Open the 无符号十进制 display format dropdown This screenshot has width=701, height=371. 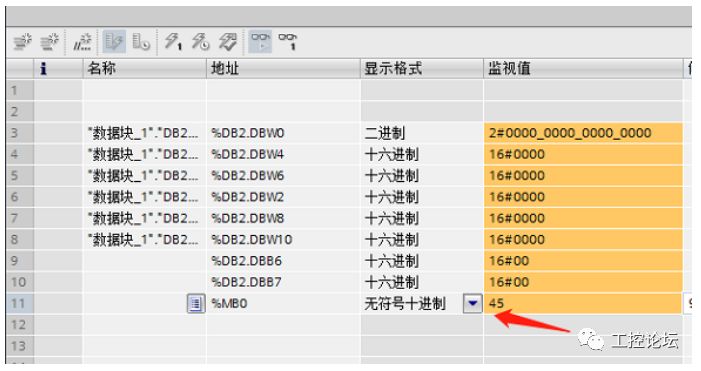click(x=473, y=304)
